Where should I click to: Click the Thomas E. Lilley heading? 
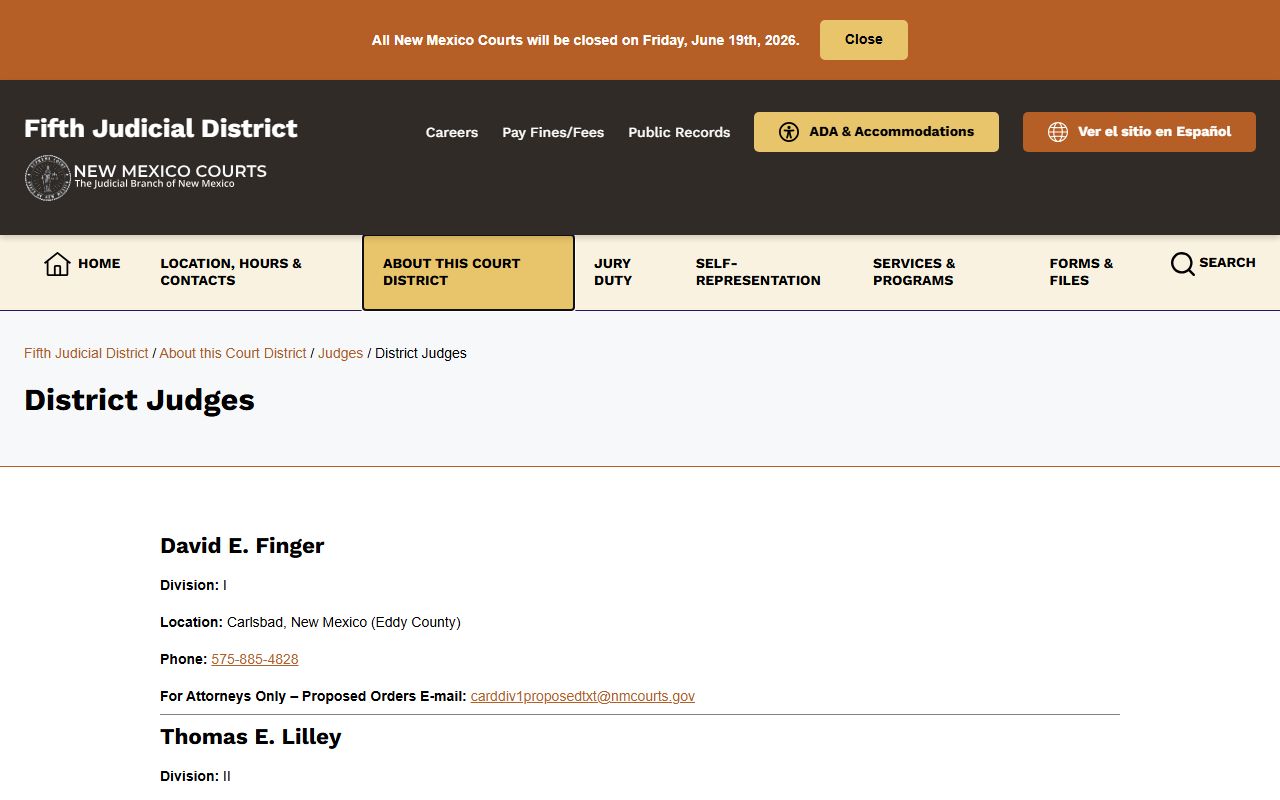(x=251, y=737)
